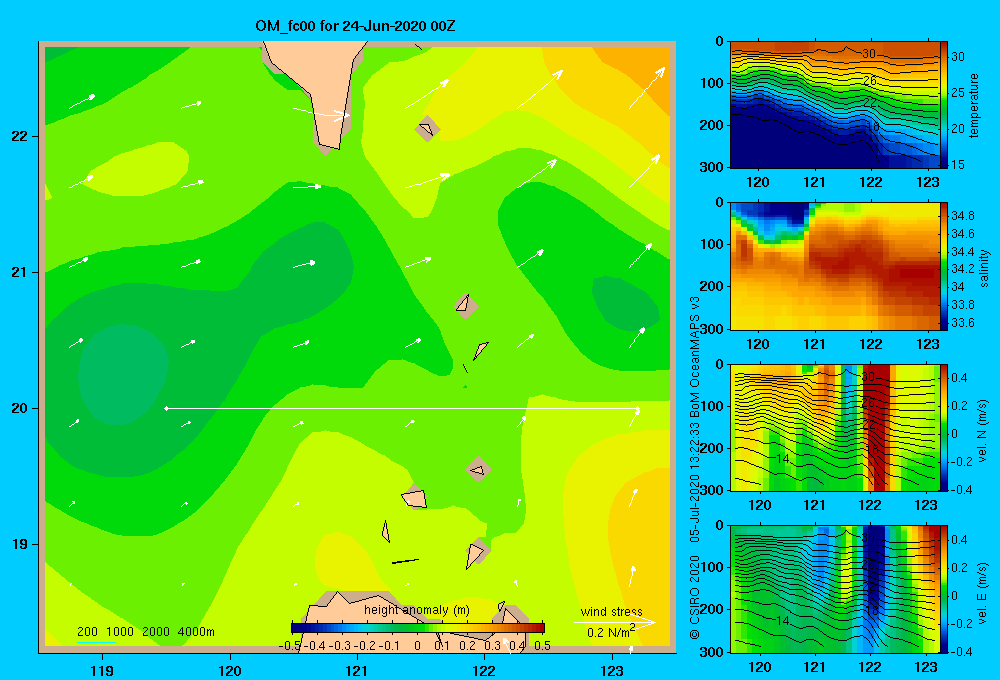
Task: Click the '200 1000 2000 4000m' depth legend
Action: (145, 632)
